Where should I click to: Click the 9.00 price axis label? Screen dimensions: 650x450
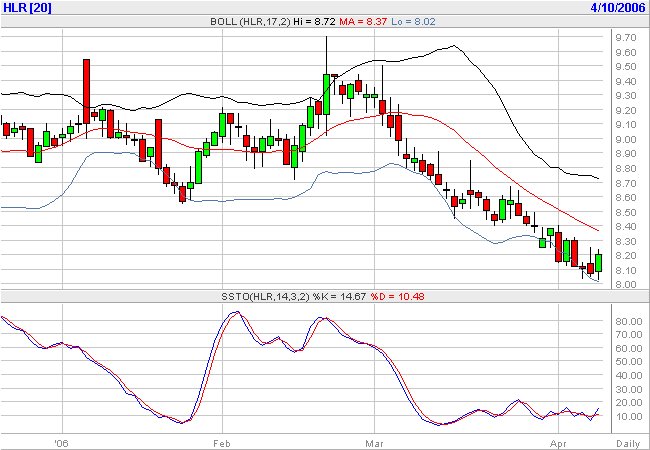click(626, 140)
